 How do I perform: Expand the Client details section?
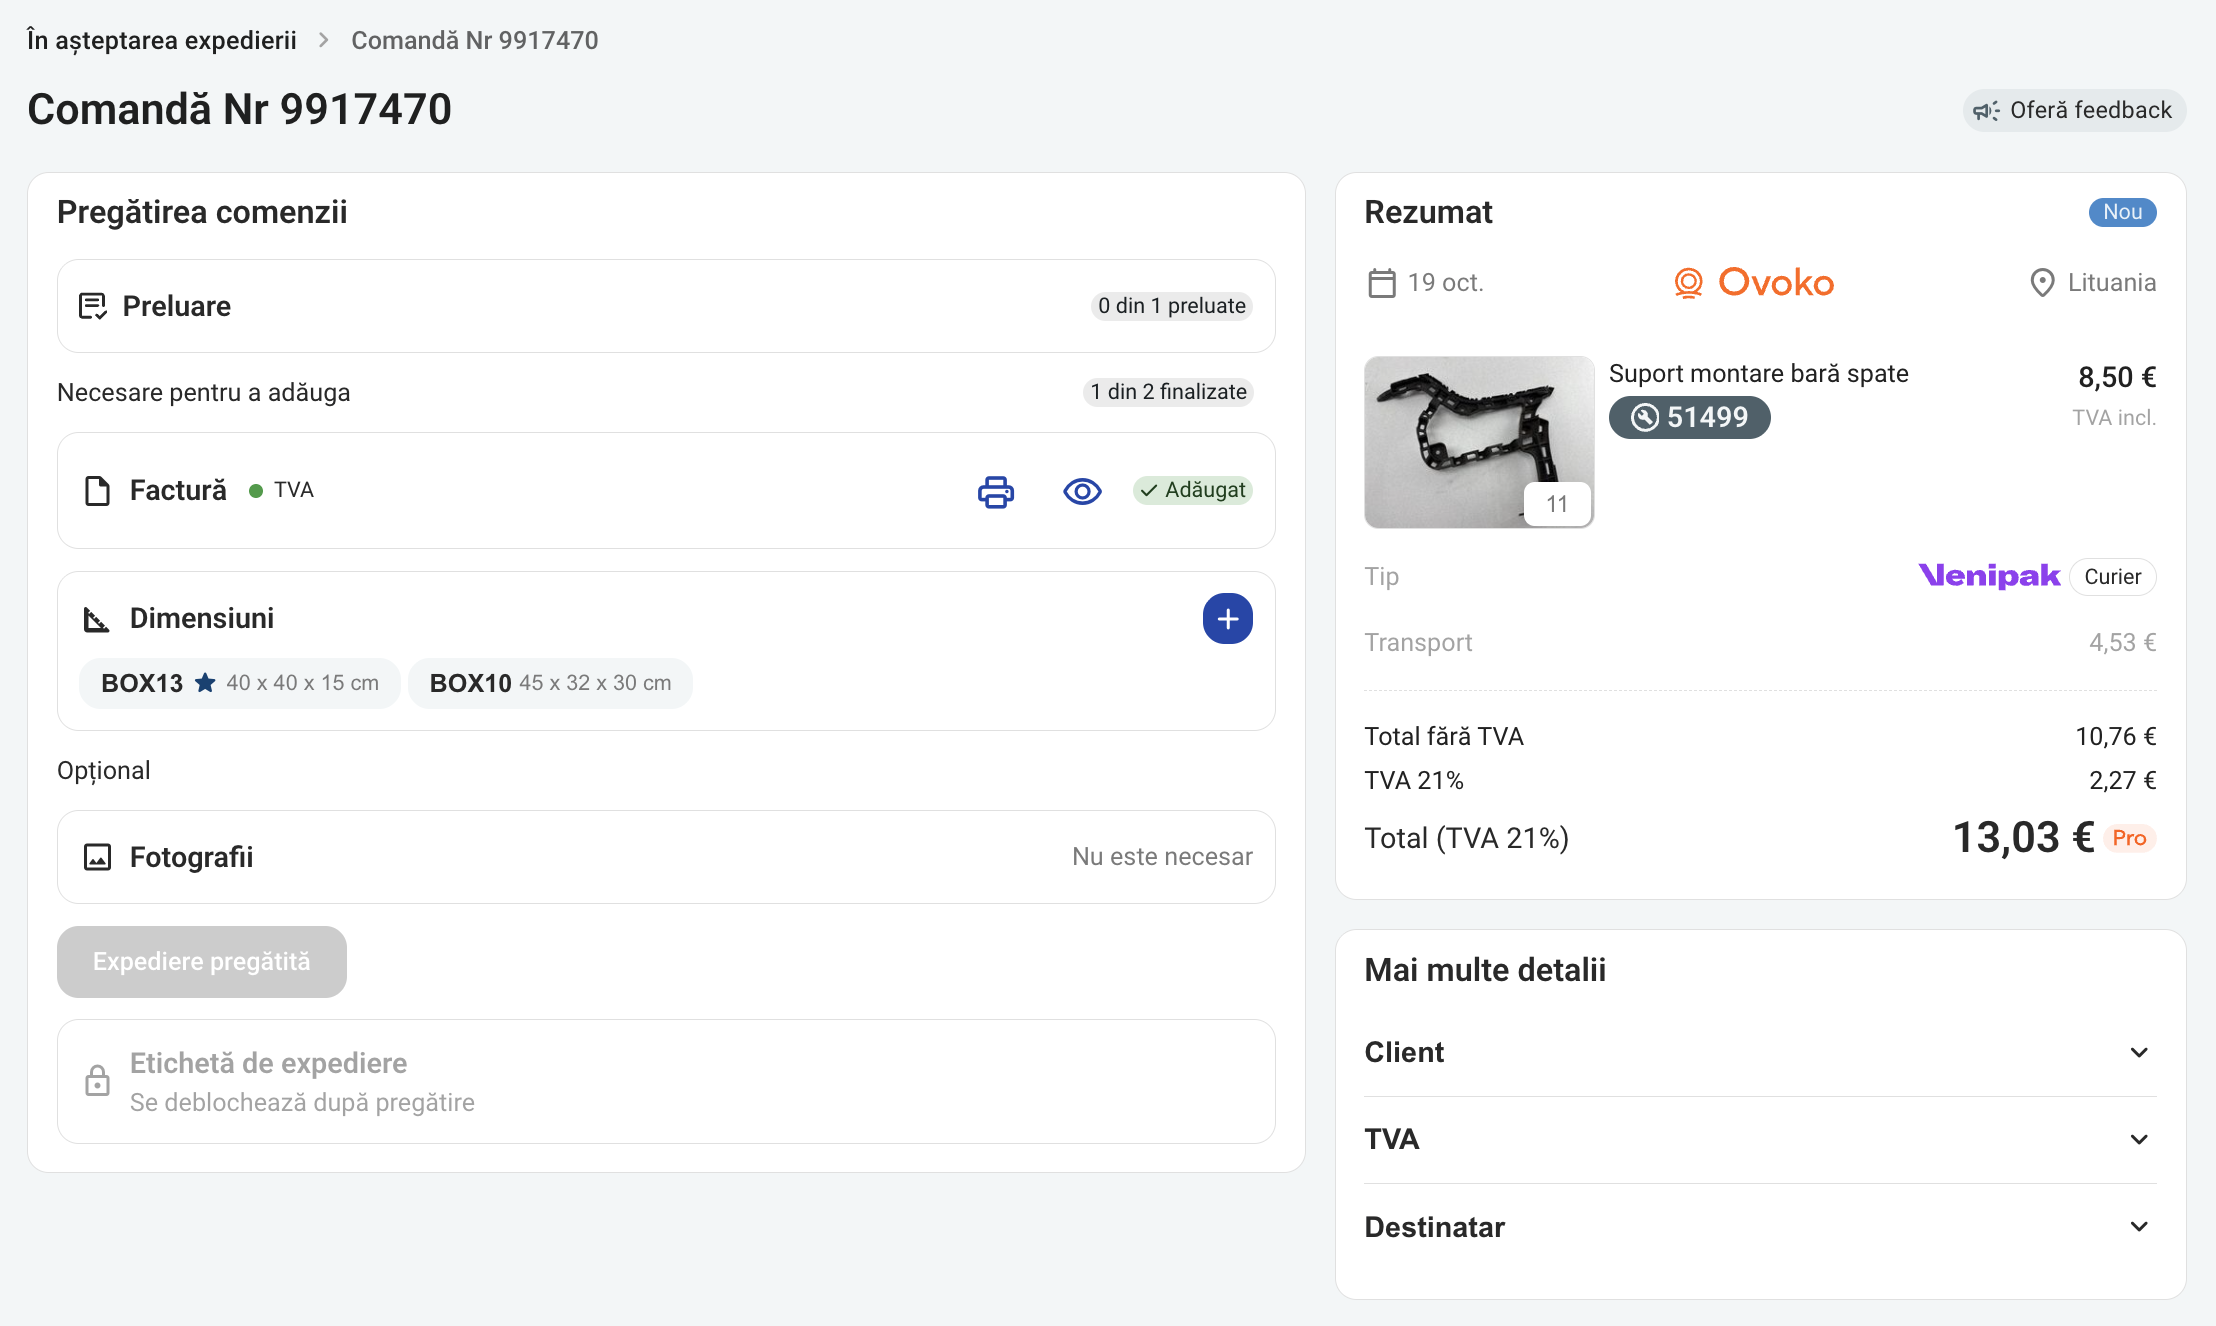point(1760,1052)
